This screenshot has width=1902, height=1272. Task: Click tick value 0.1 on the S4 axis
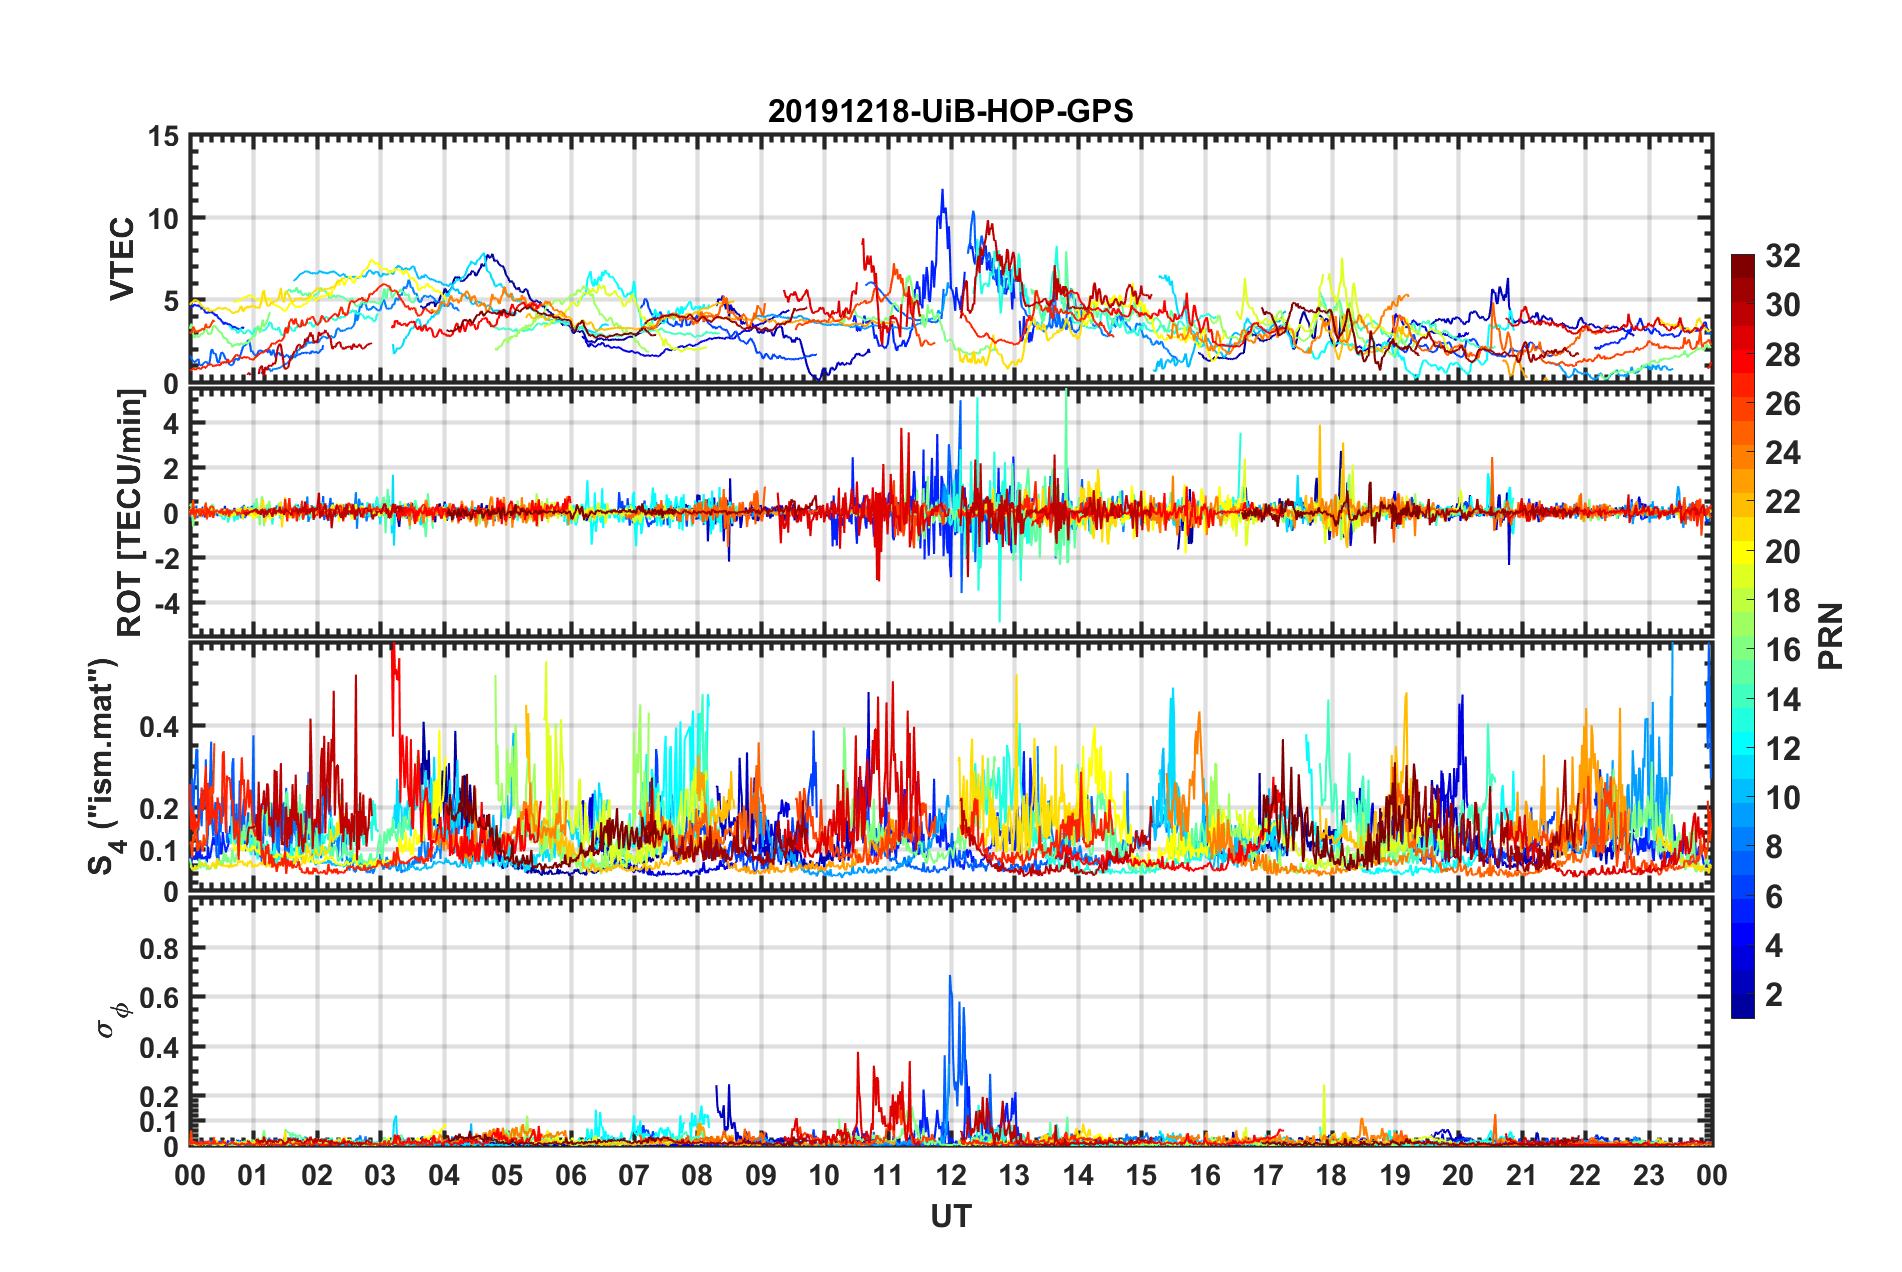tap(160, 851)
